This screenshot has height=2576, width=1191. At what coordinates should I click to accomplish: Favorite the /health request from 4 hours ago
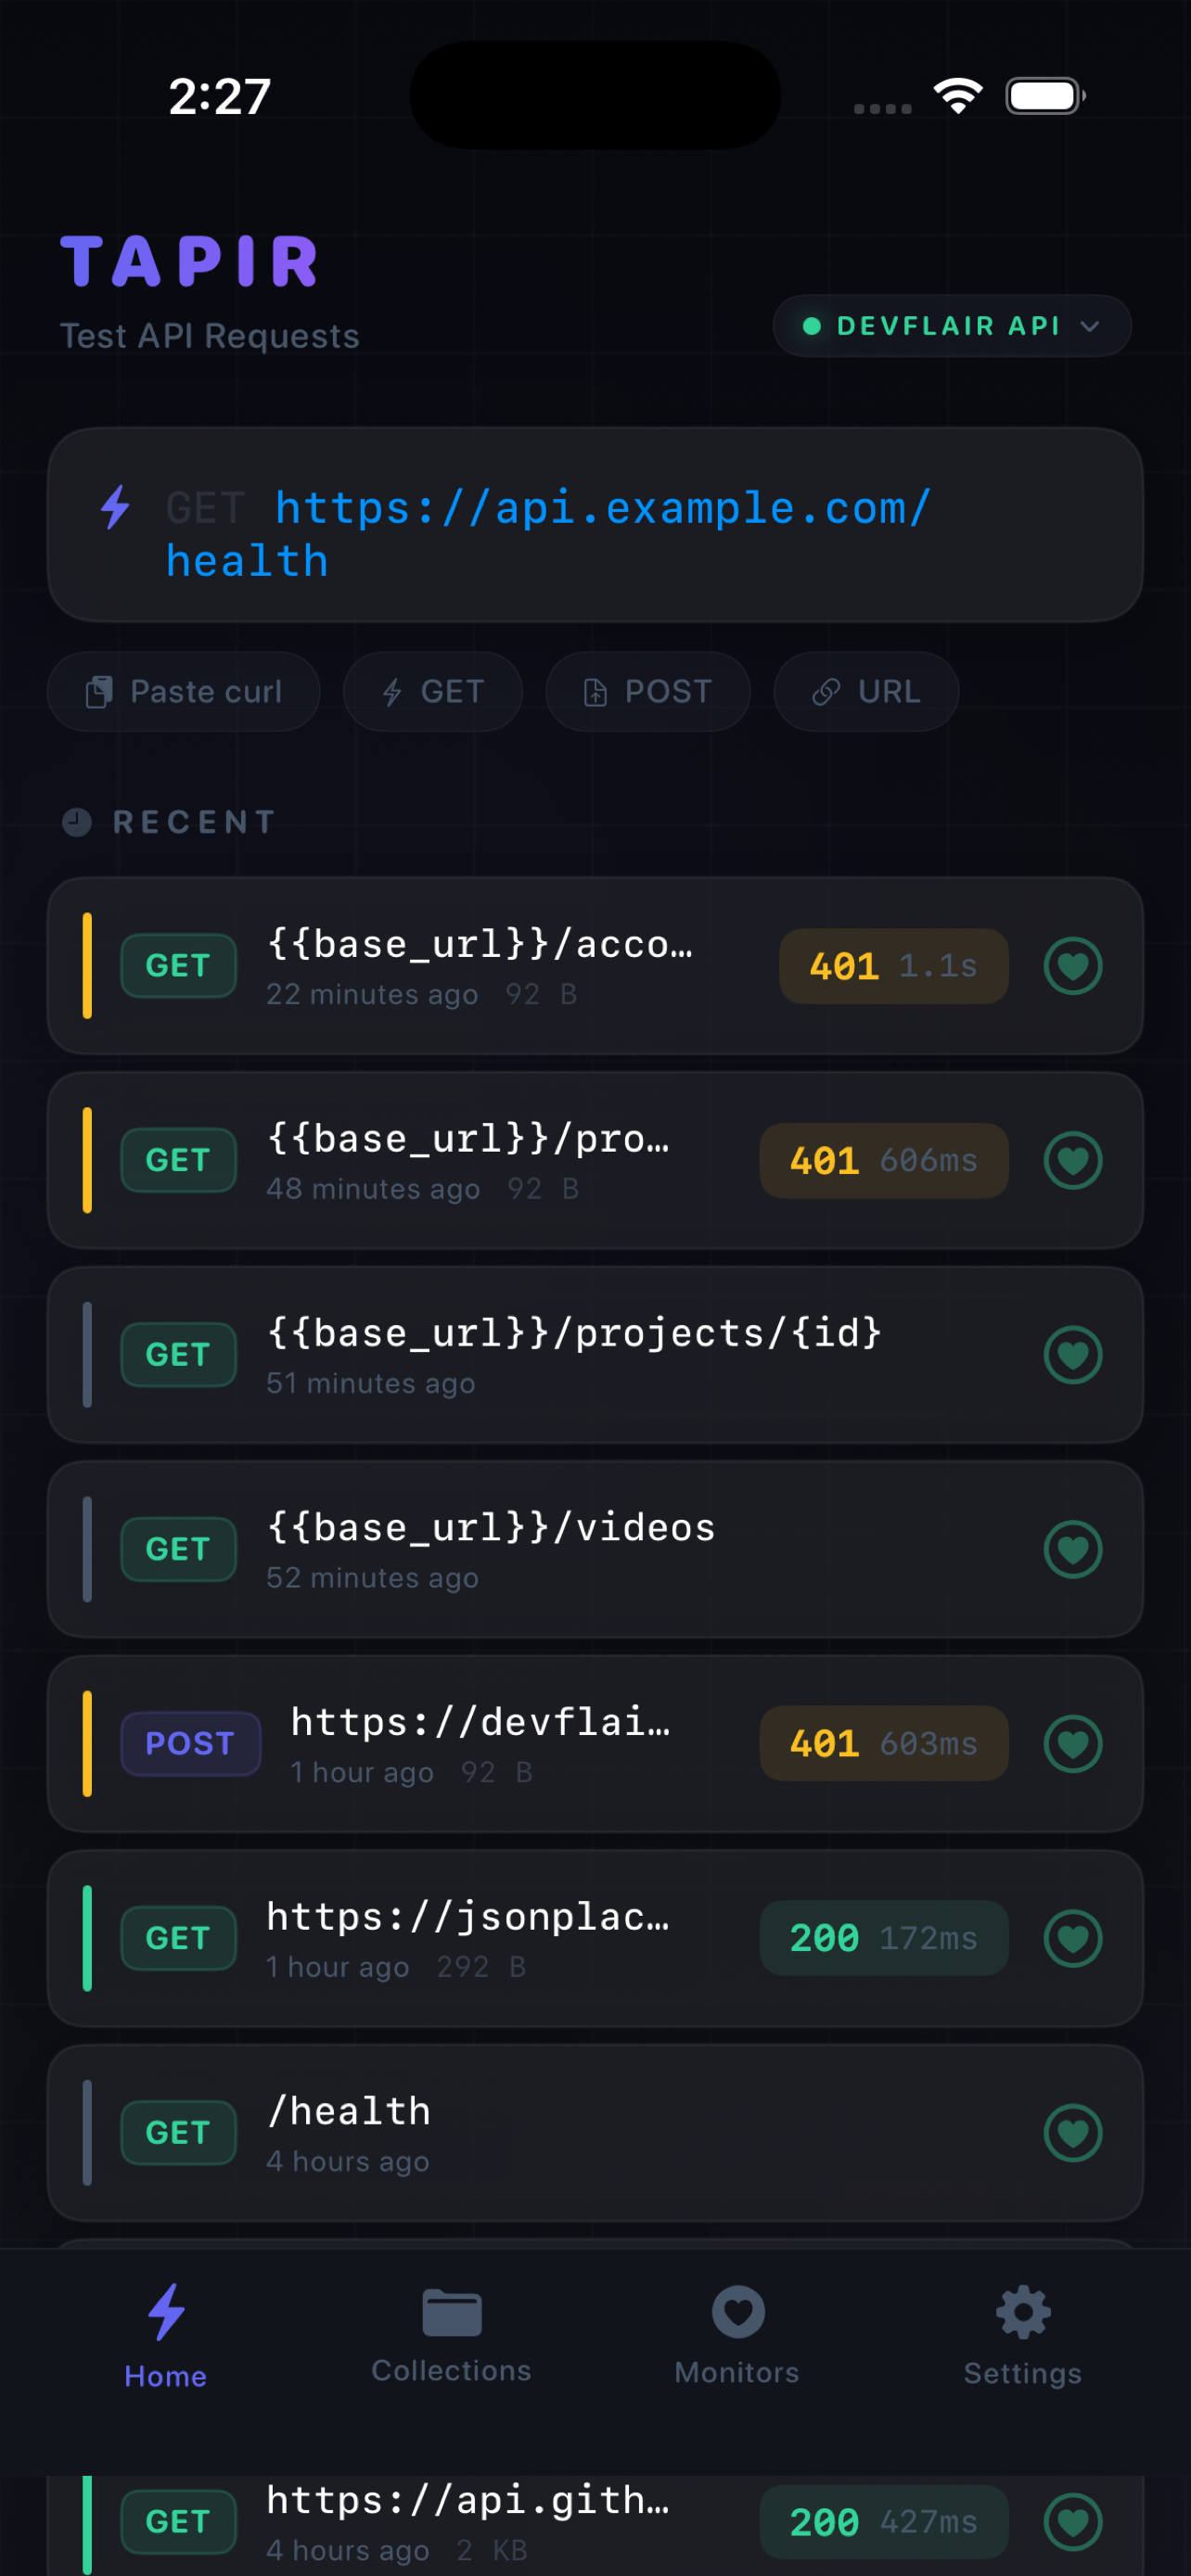click(1073, 2132)
